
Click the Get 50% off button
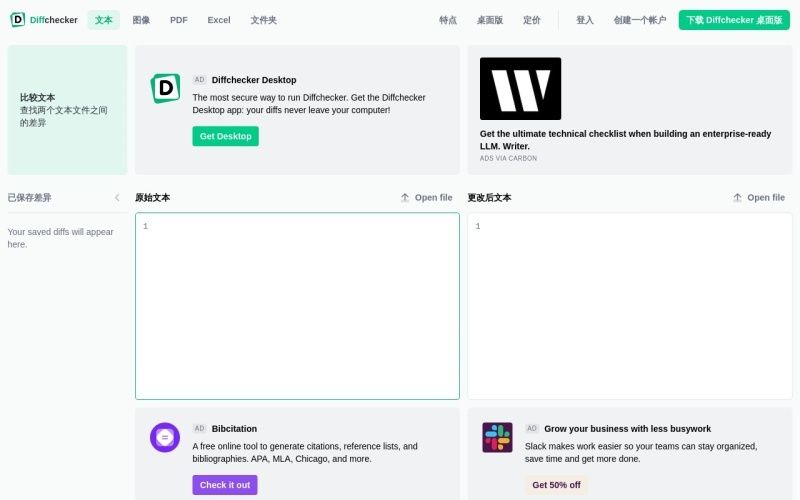coord(556,485)
